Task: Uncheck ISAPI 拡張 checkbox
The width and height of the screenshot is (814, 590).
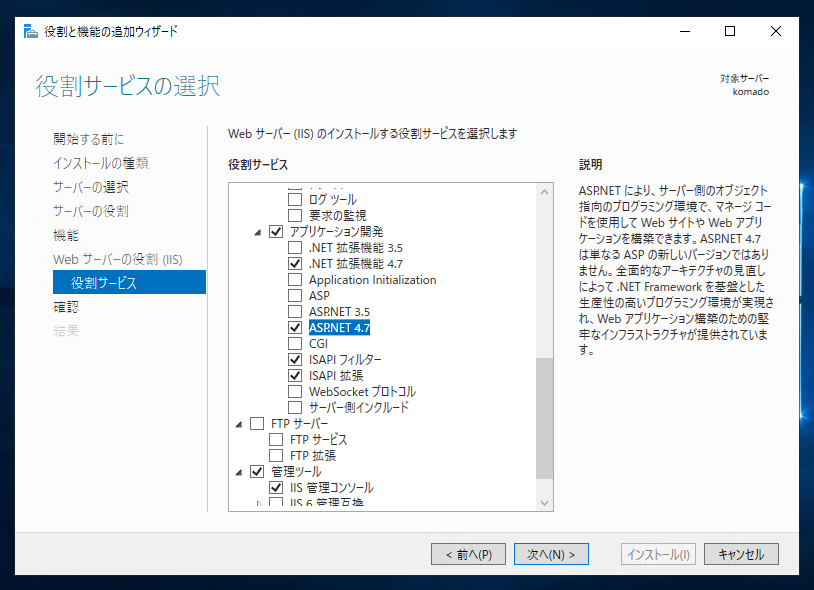Action: coord(295,376)
